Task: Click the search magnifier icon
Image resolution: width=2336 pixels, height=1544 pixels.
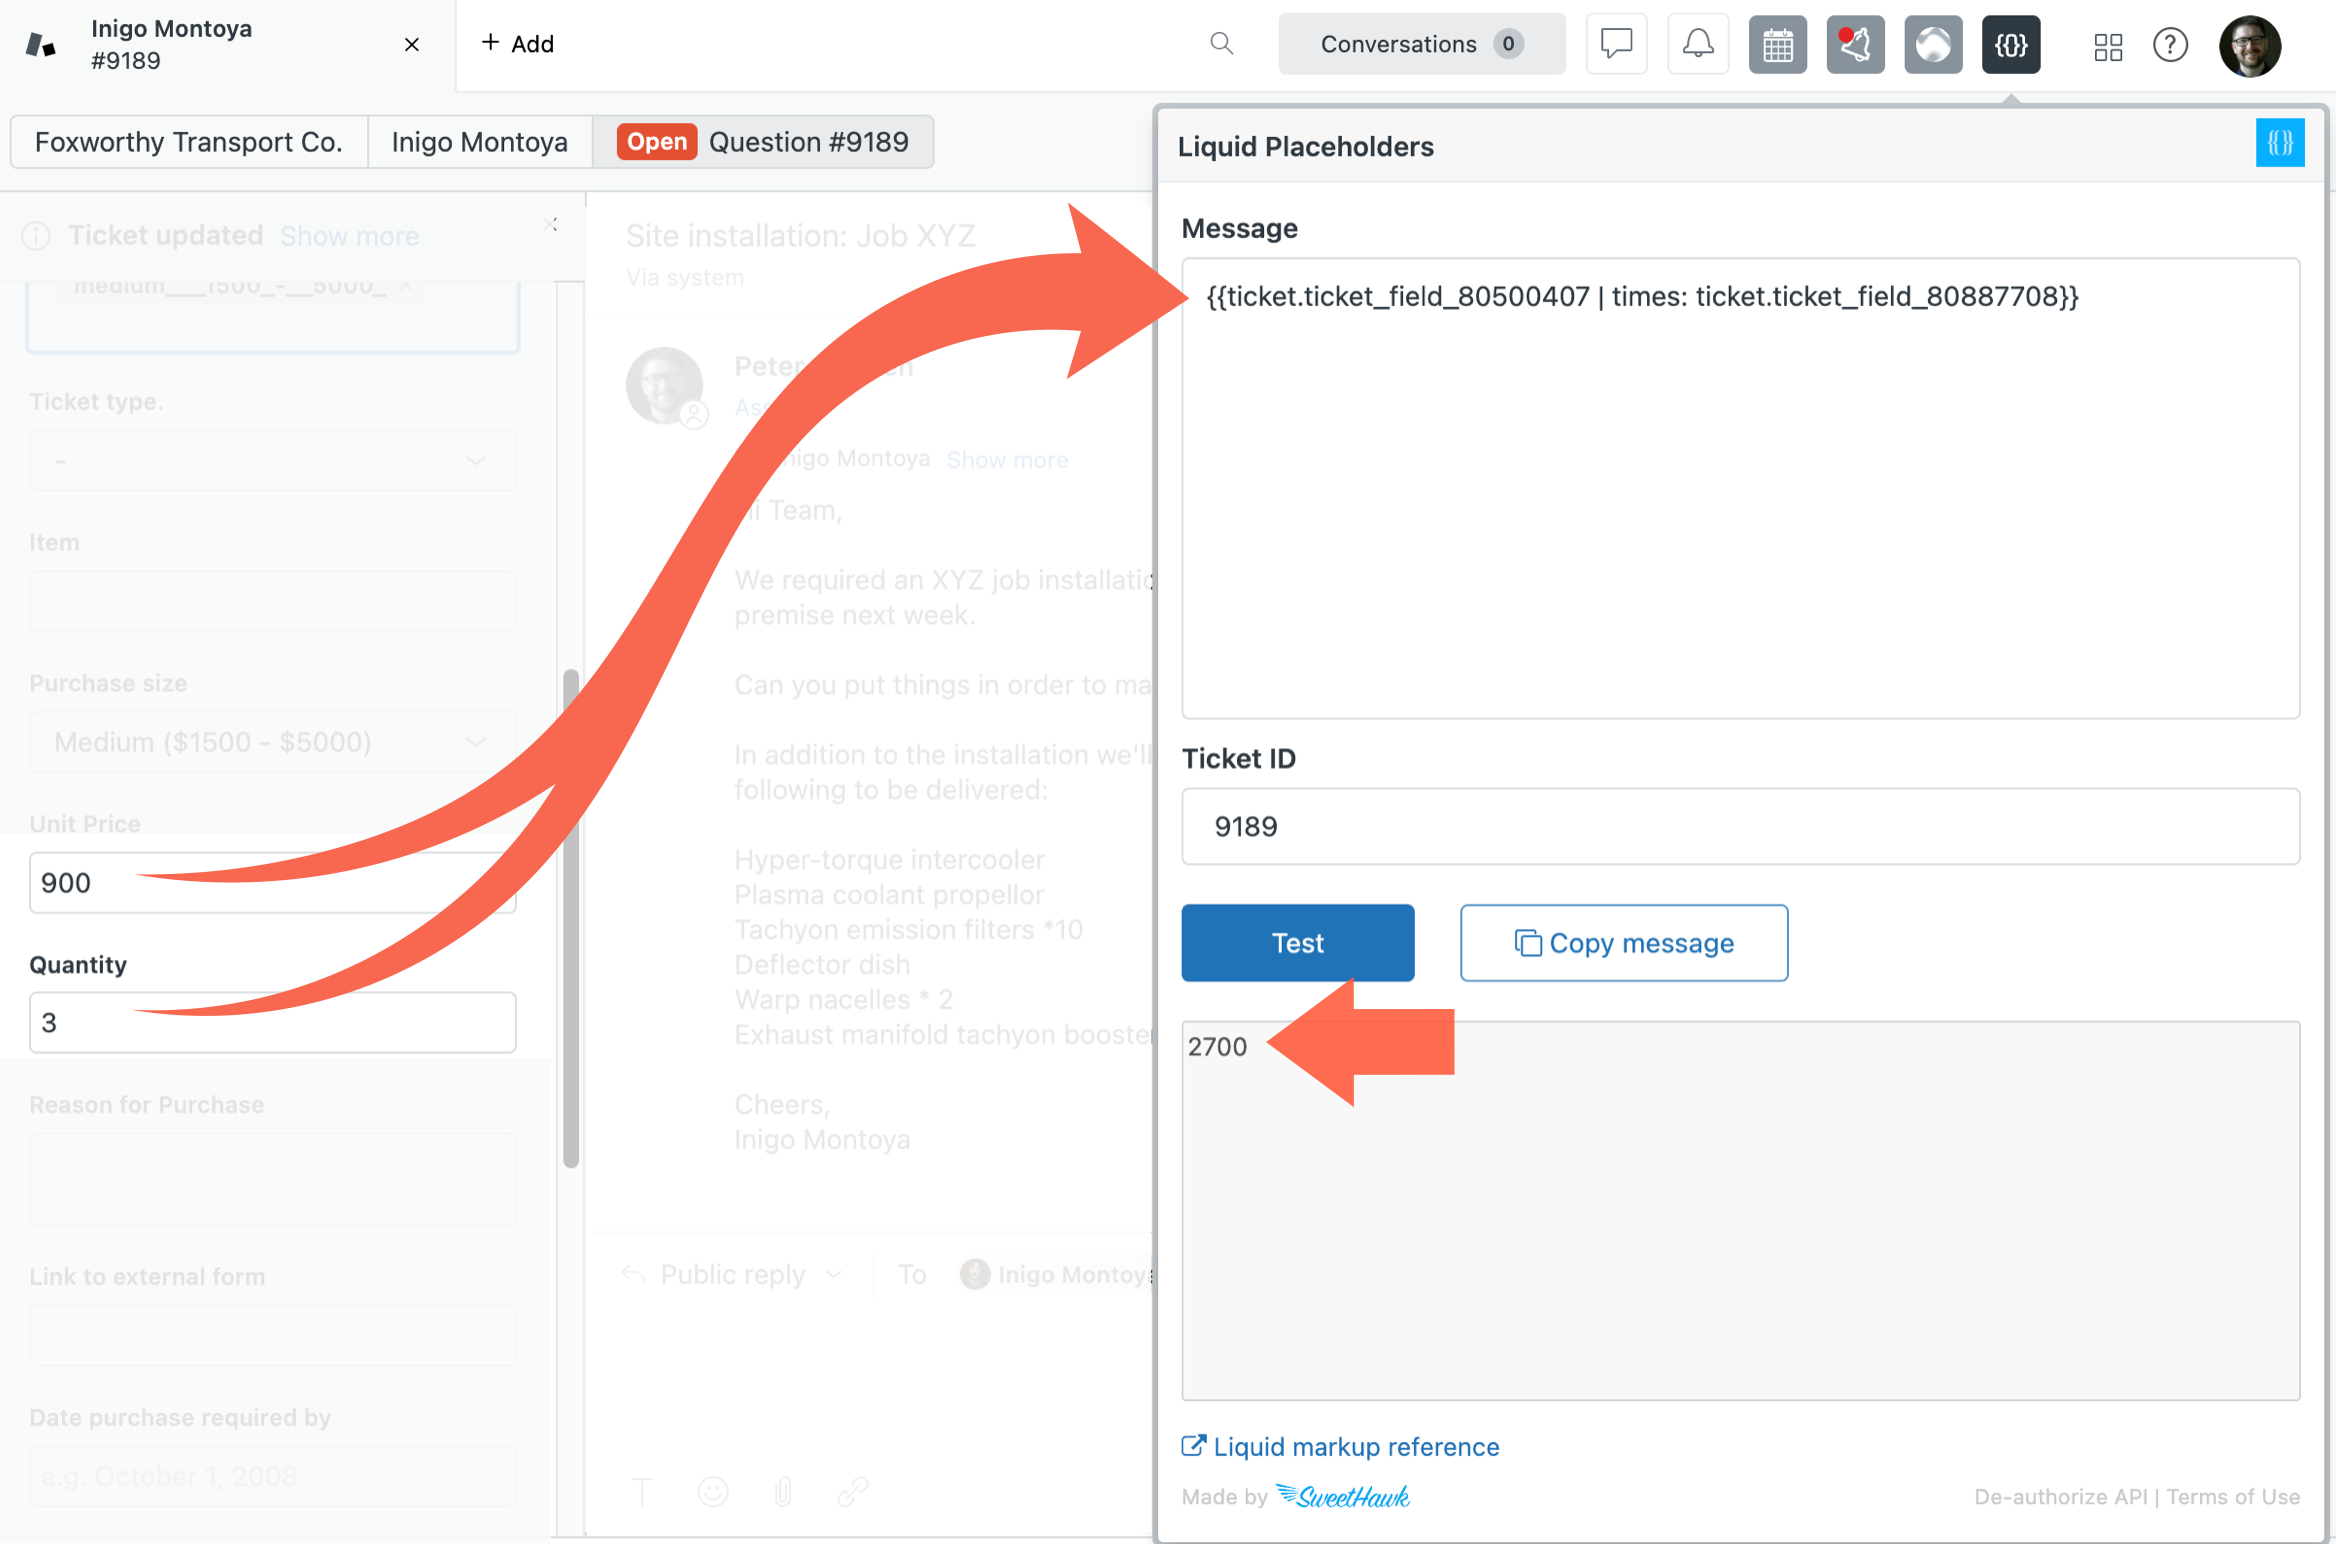Action: (1221, 44)
